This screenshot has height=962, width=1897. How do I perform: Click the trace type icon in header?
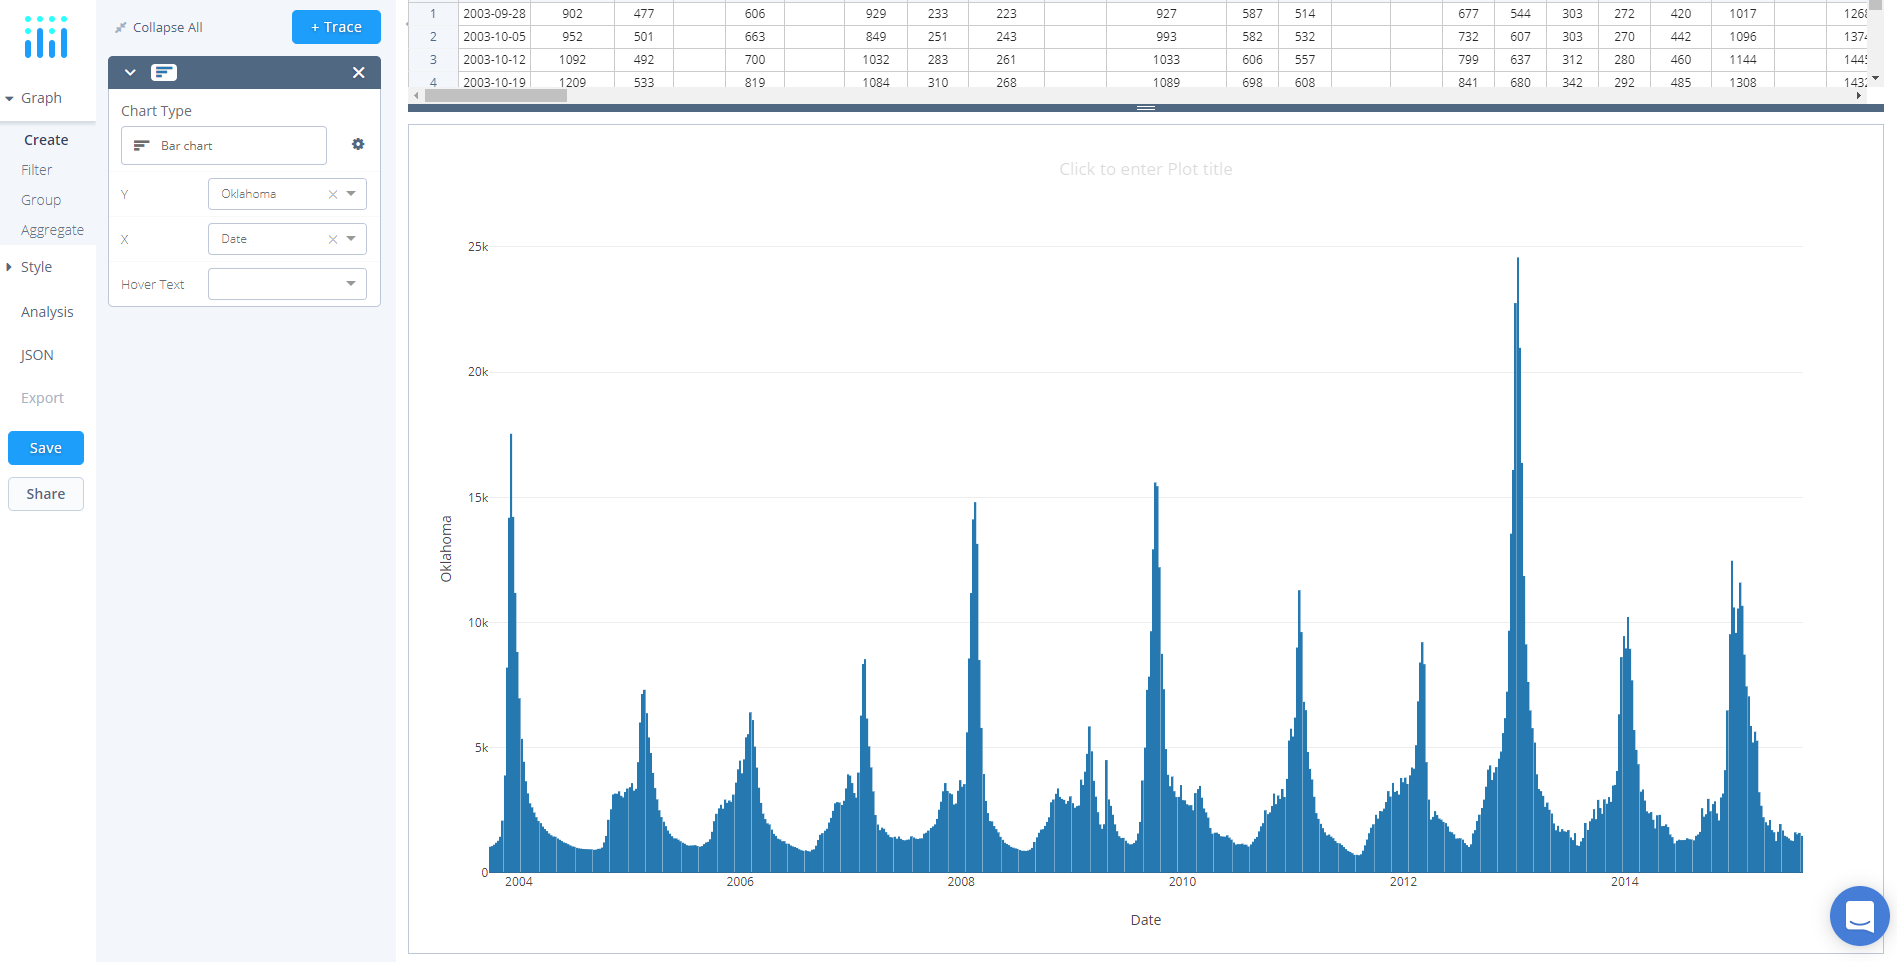click(x=164, y=72)
